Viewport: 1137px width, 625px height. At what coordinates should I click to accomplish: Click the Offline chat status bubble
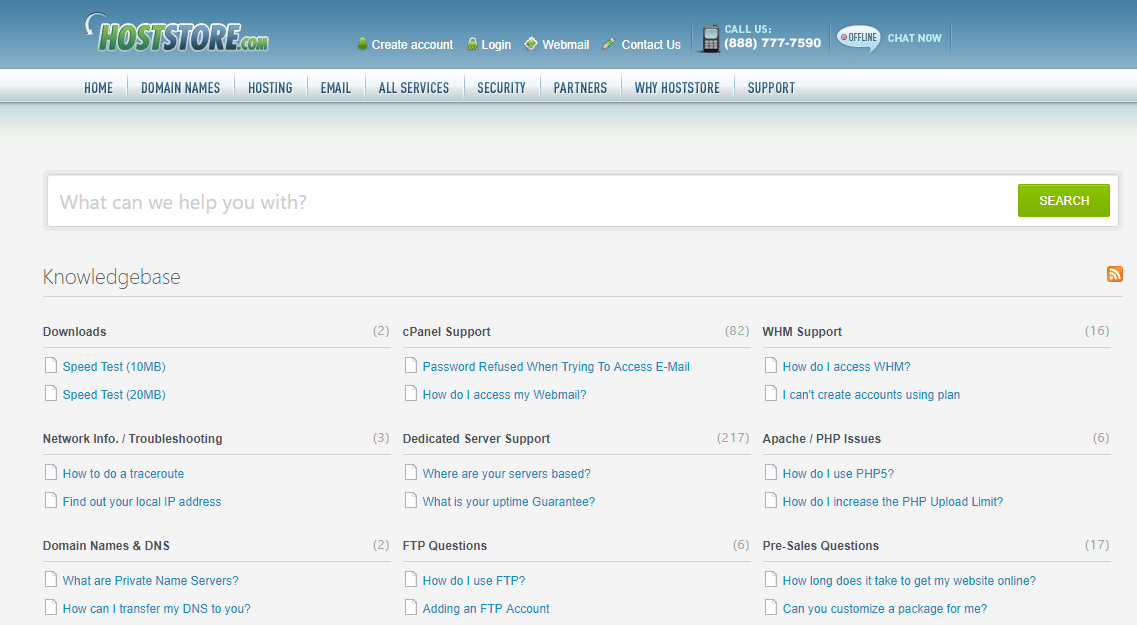pos(859,38)
